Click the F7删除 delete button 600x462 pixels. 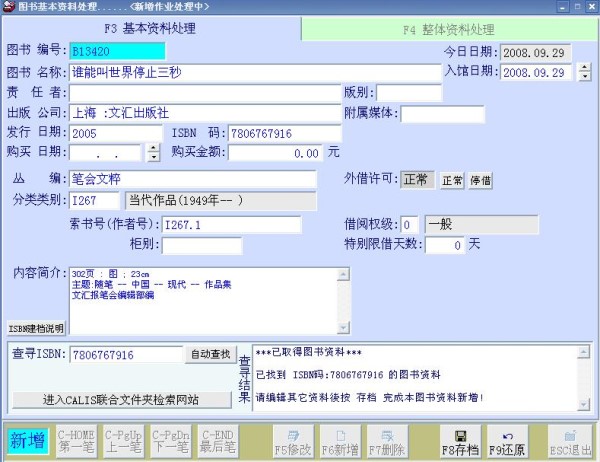(387, 441)
